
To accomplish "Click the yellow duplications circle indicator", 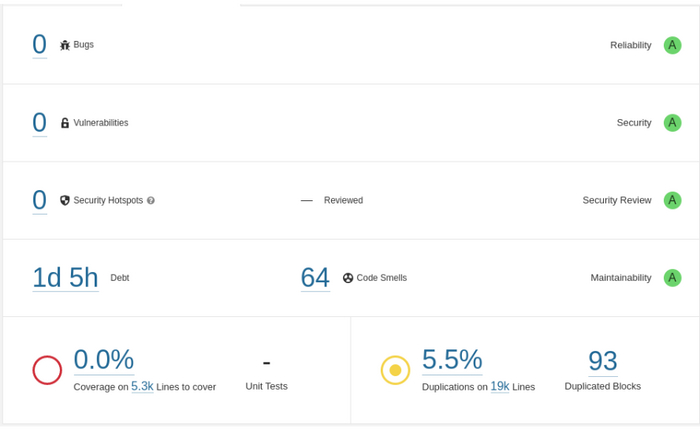I will pos(395,370).
